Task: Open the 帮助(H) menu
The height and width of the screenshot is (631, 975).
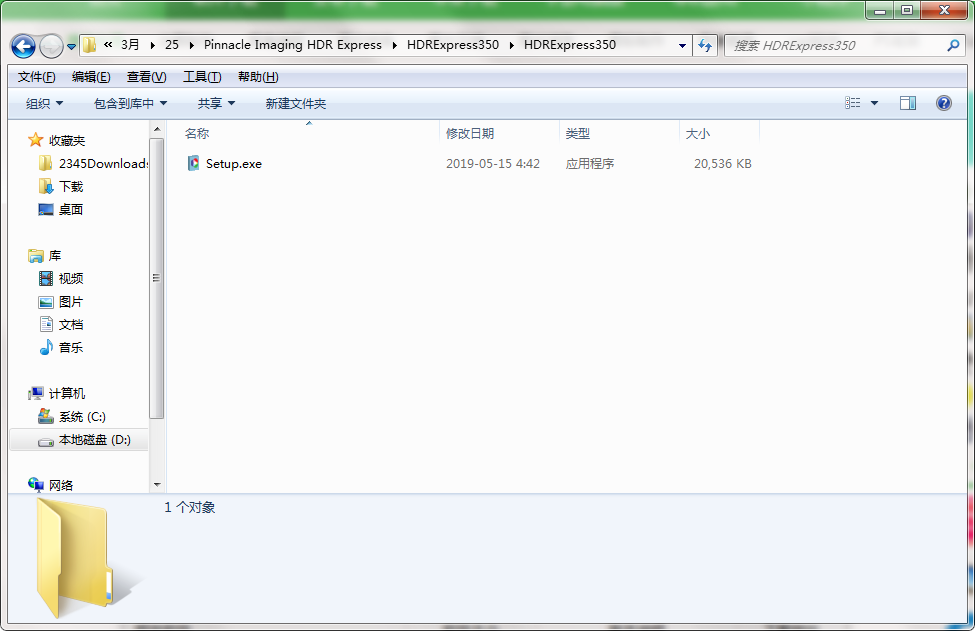Action: pyautogui.click(x=258, y=76)
